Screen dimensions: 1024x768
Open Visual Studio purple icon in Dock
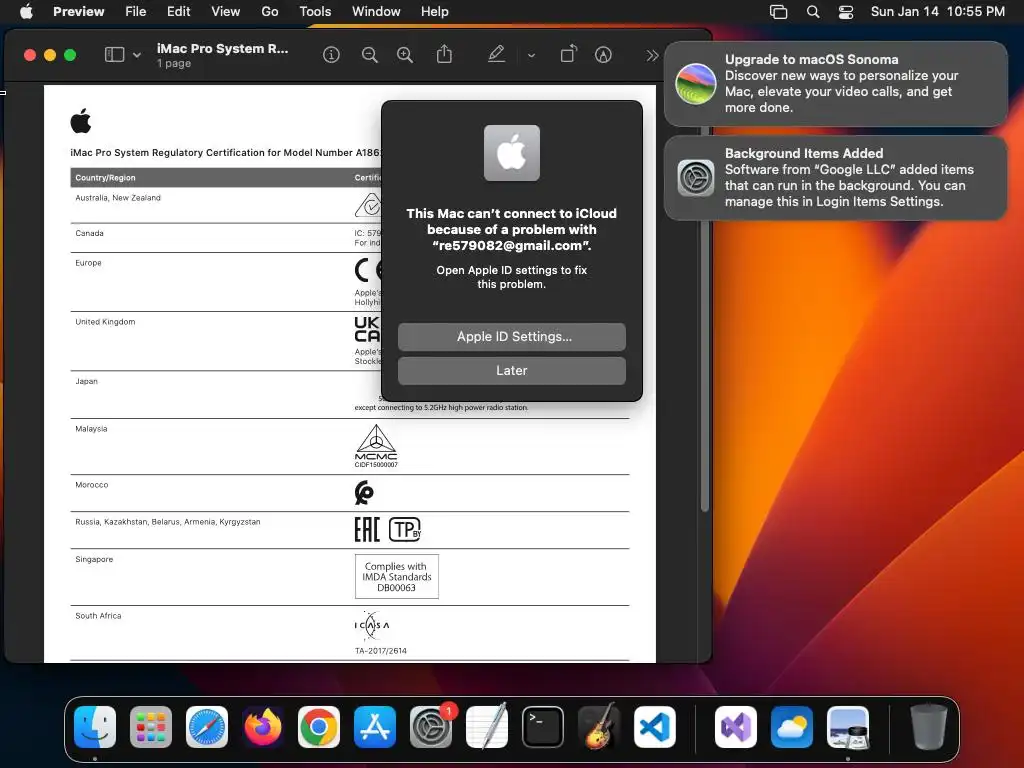[x=736, y=727]
